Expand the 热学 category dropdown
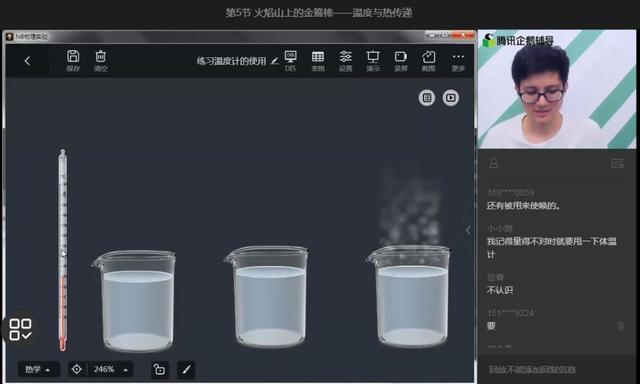 (38, 369)
